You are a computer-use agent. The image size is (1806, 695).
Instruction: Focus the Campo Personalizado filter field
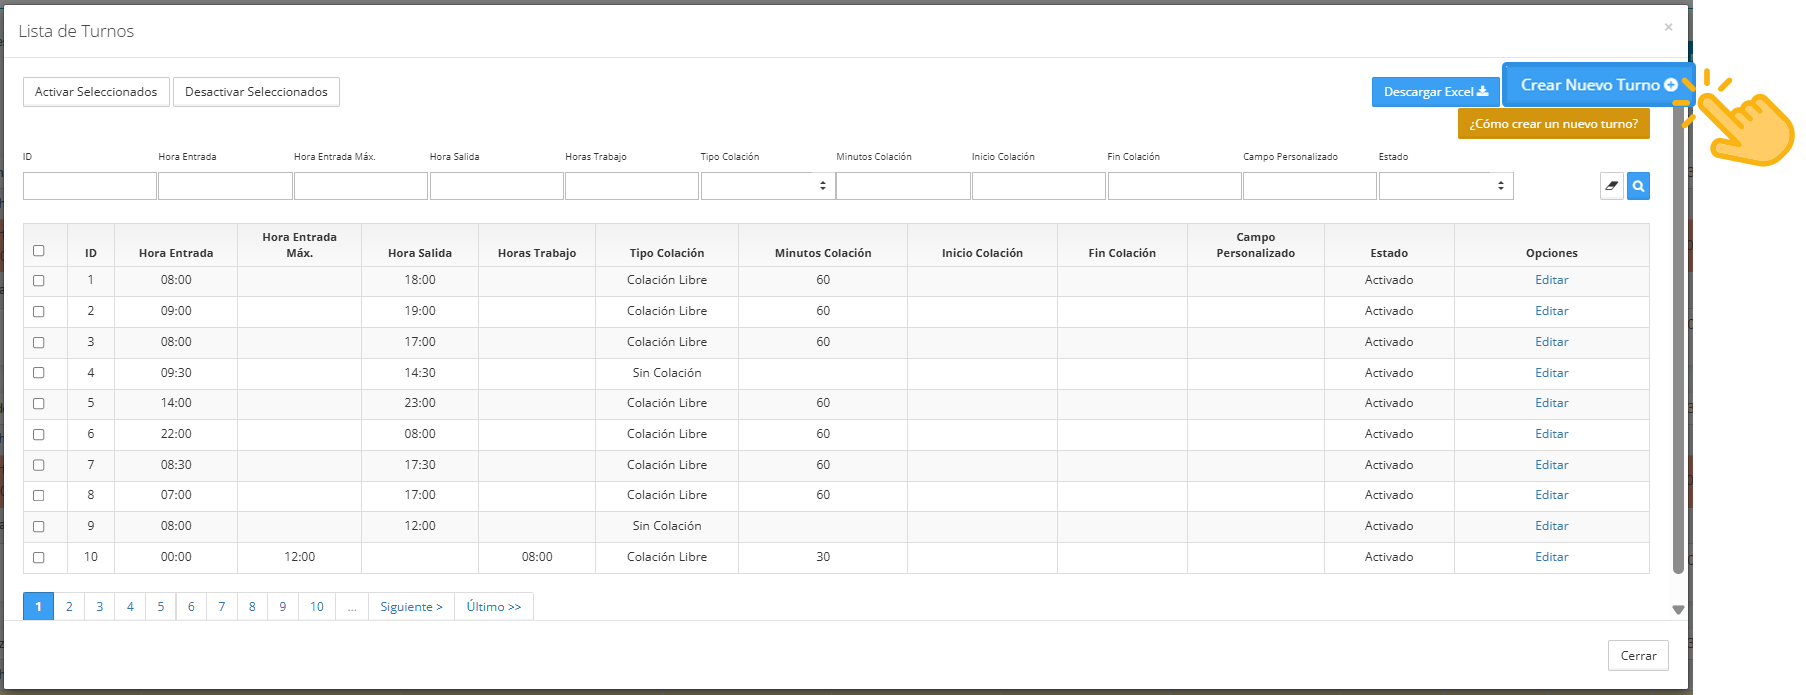1310,186
